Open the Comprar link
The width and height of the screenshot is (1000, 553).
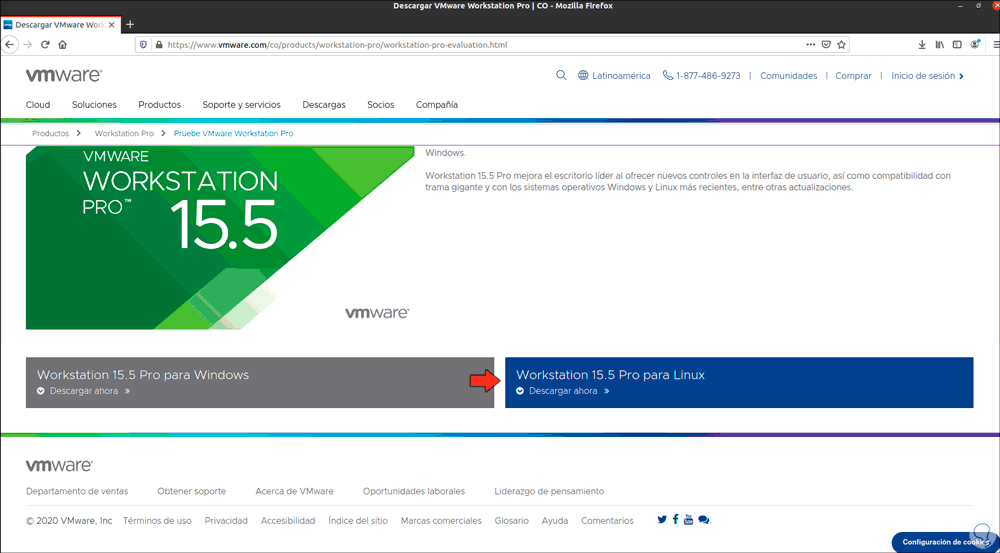[853, 75]
